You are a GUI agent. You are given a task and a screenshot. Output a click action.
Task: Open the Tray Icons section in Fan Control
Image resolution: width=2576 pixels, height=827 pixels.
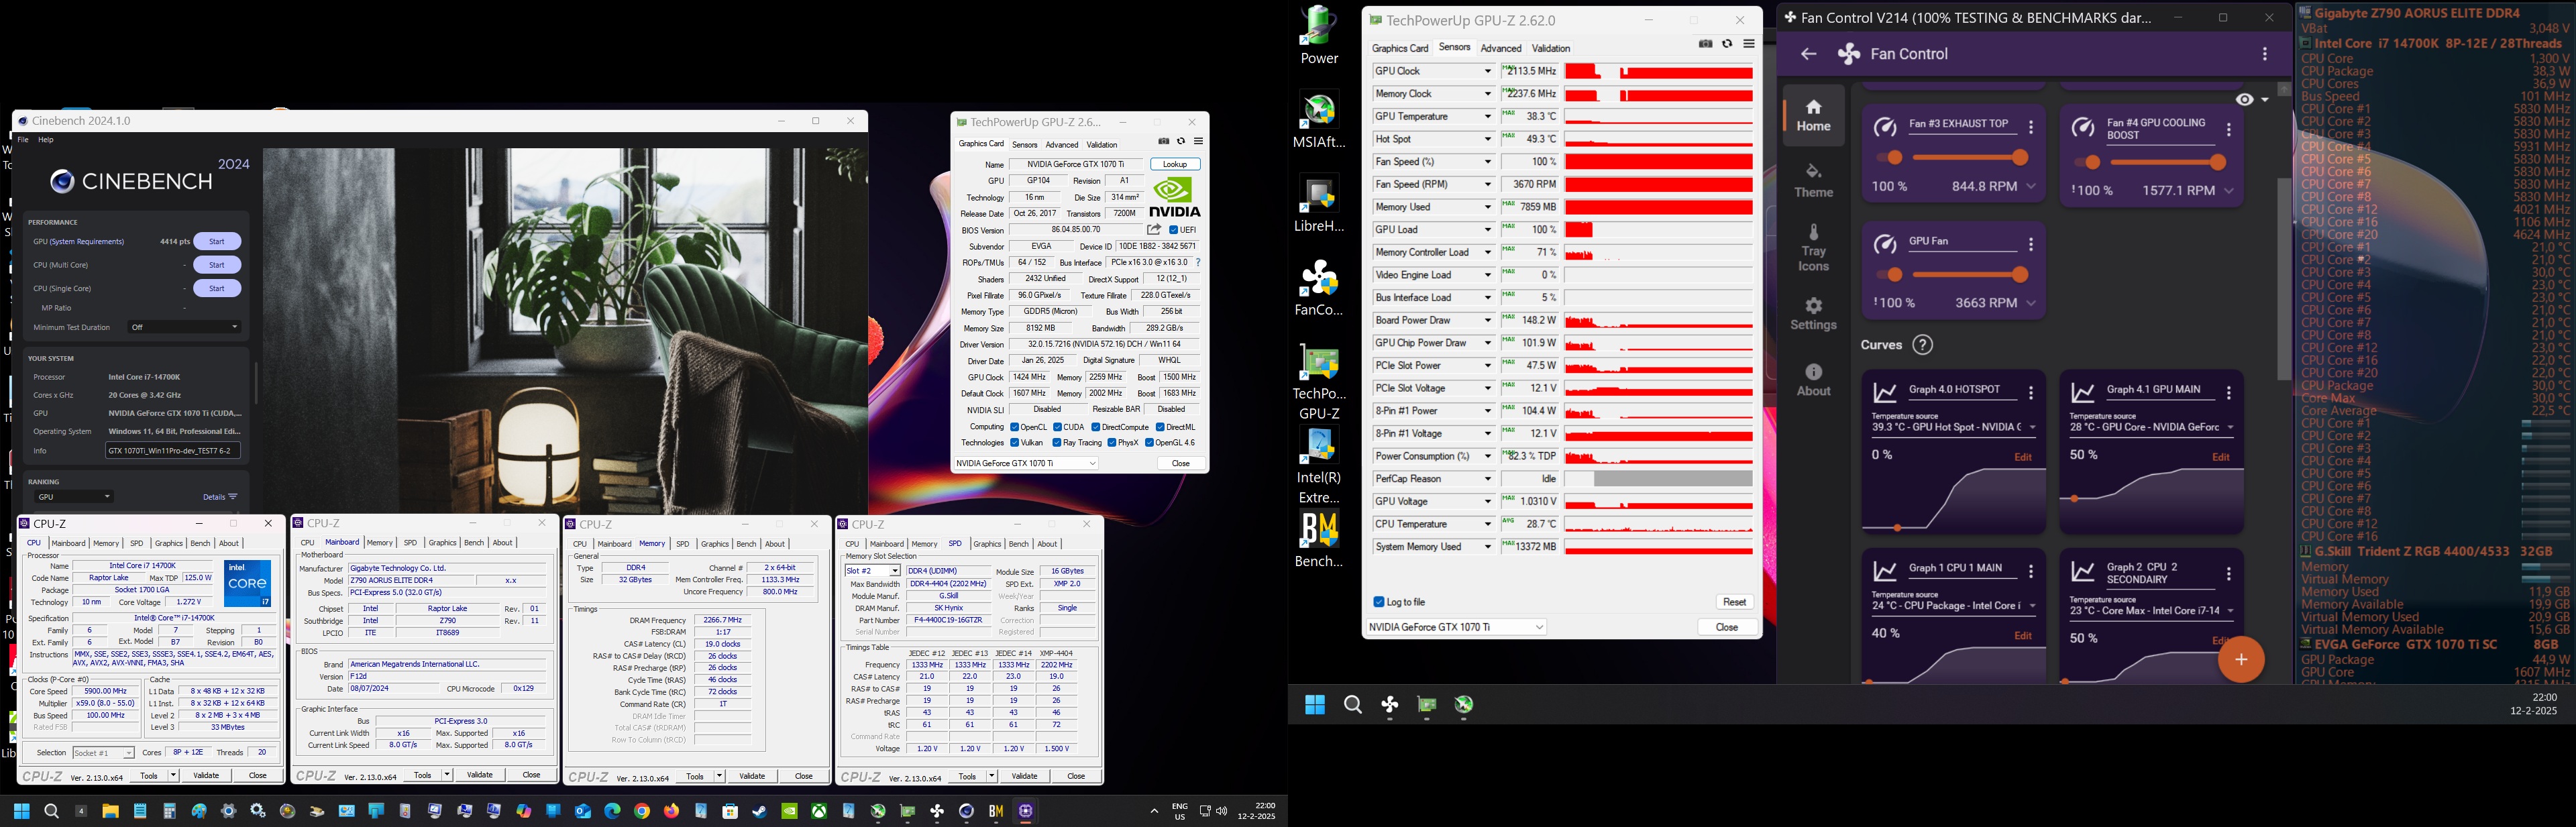pos(1813,248)
